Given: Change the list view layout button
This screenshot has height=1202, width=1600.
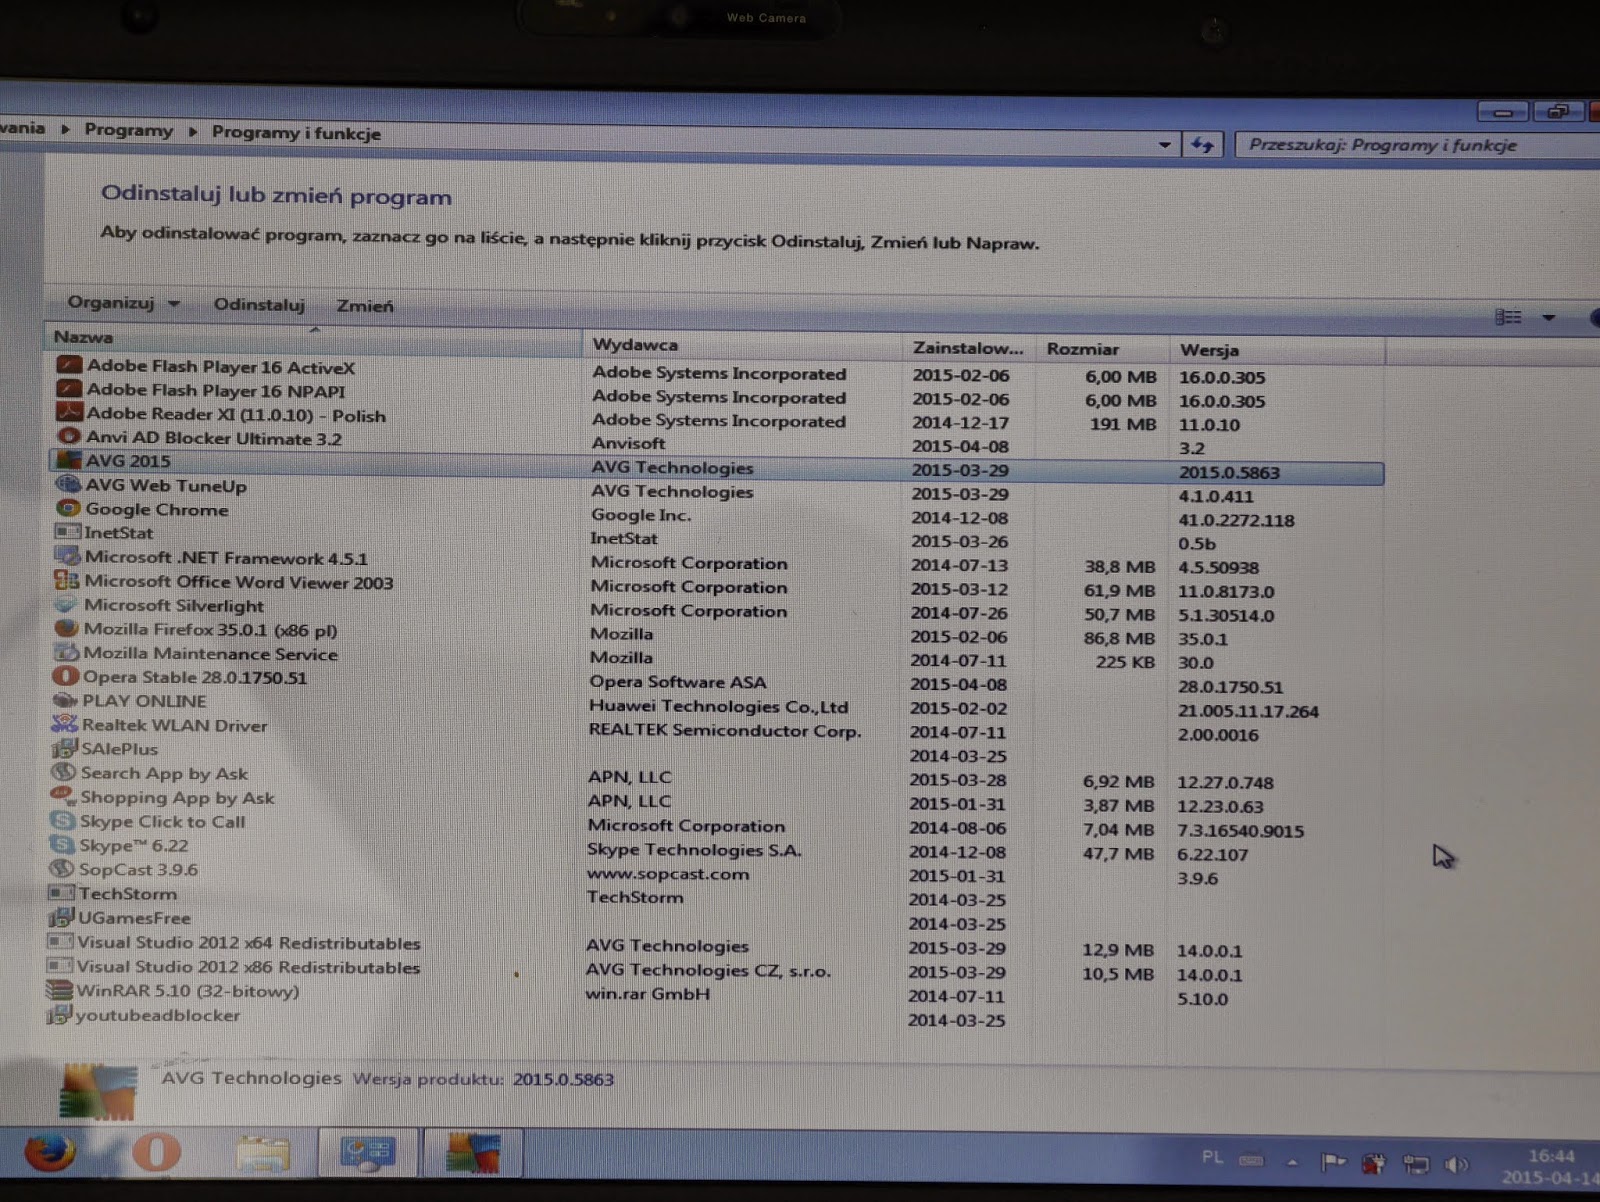Looking at the screenshot, I should [x=1508, y=318].
